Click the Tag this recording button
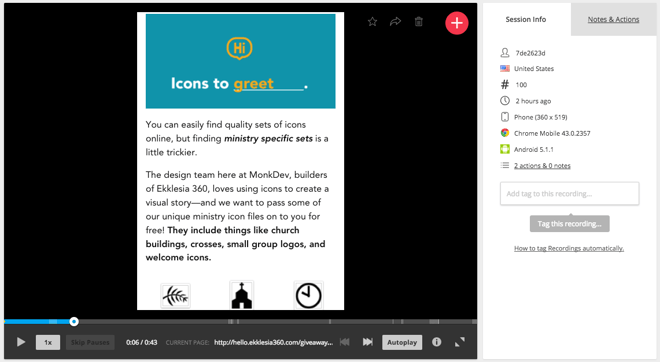660x362 pixels. click(570, 224)
